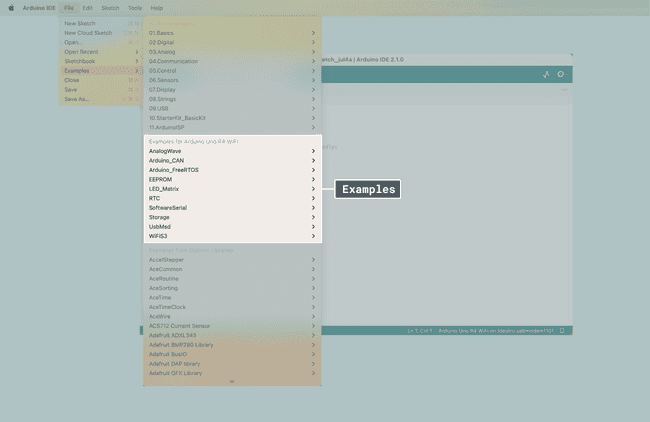The image size is (650, 422).
Task: Click the Apple menu icon
Action: pos(11,8)
